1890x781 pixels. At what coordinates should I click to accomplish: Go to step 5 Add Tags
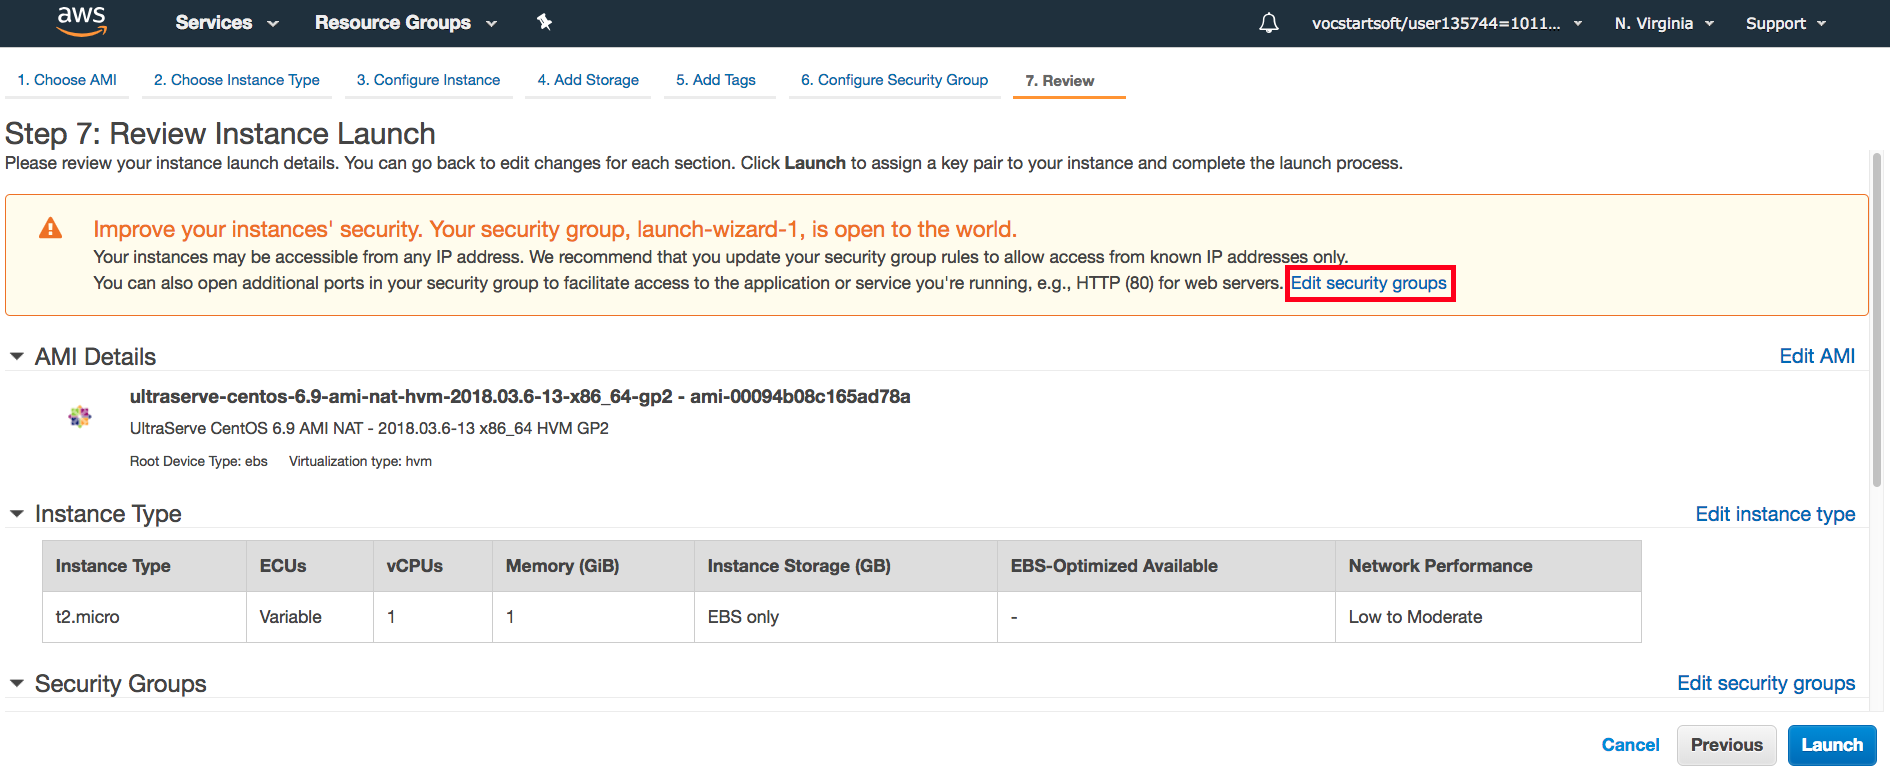click(716, 80)
